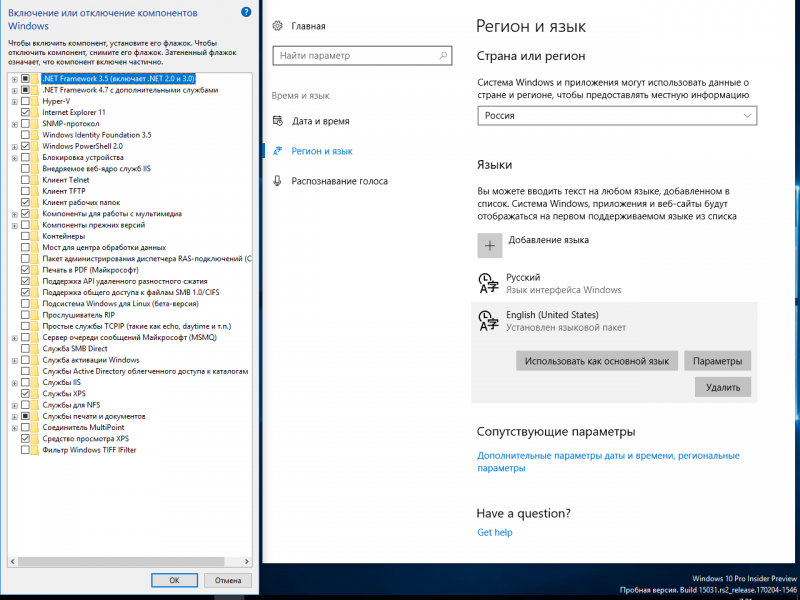This screenshot has height=600, width=800.
Task: Enable the Контейнеры checkbox
Action: pyautogui.click(x=25, y=236)
